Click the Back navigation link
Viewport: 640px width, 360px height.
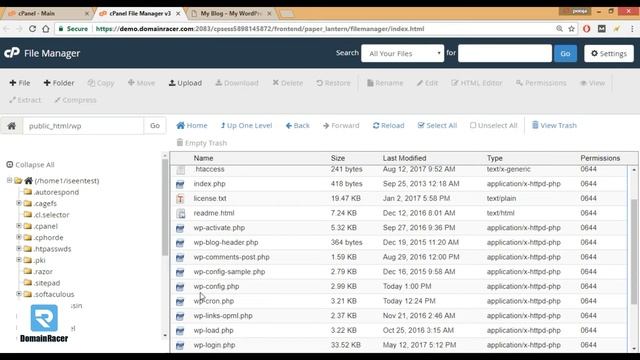click(x=298, y=125)
